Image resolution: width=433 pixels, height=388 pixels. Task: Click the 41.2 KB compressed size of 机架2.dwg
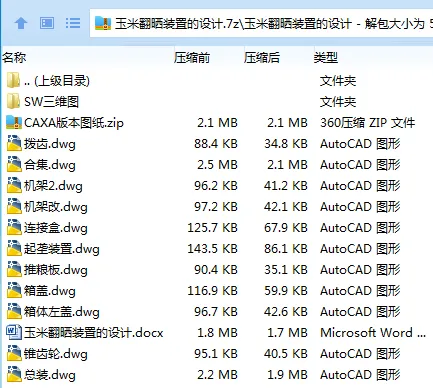(x=286, y=186)
